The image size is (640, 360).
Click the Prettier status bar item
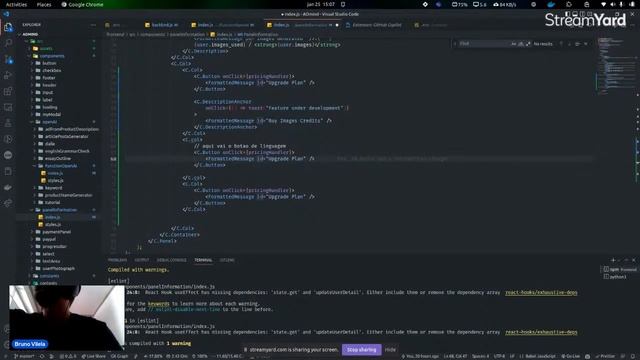point(605,356)
